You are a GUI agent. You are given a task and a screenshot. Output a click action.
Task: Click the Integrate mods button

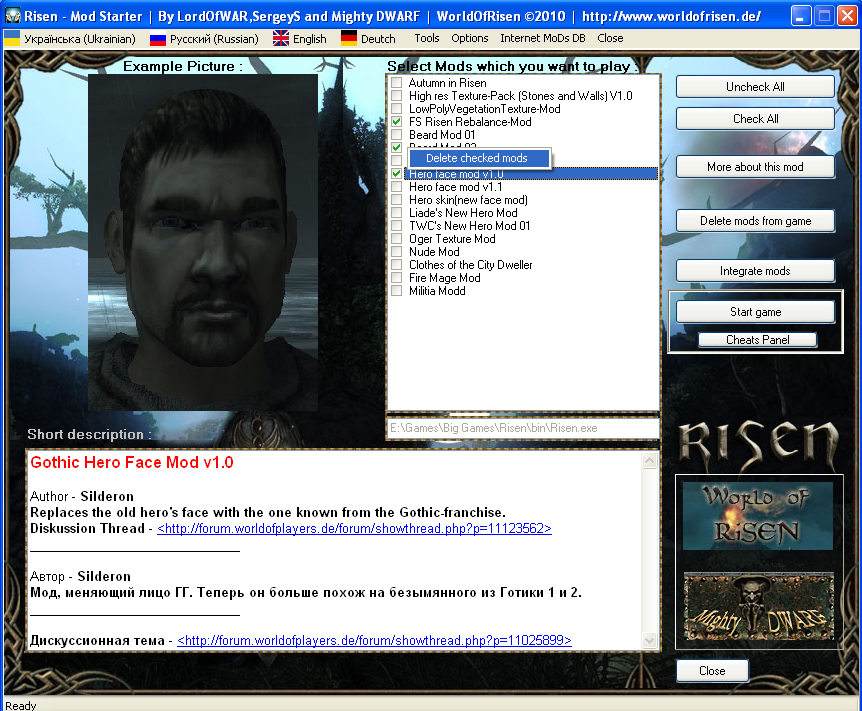[755, 271]
